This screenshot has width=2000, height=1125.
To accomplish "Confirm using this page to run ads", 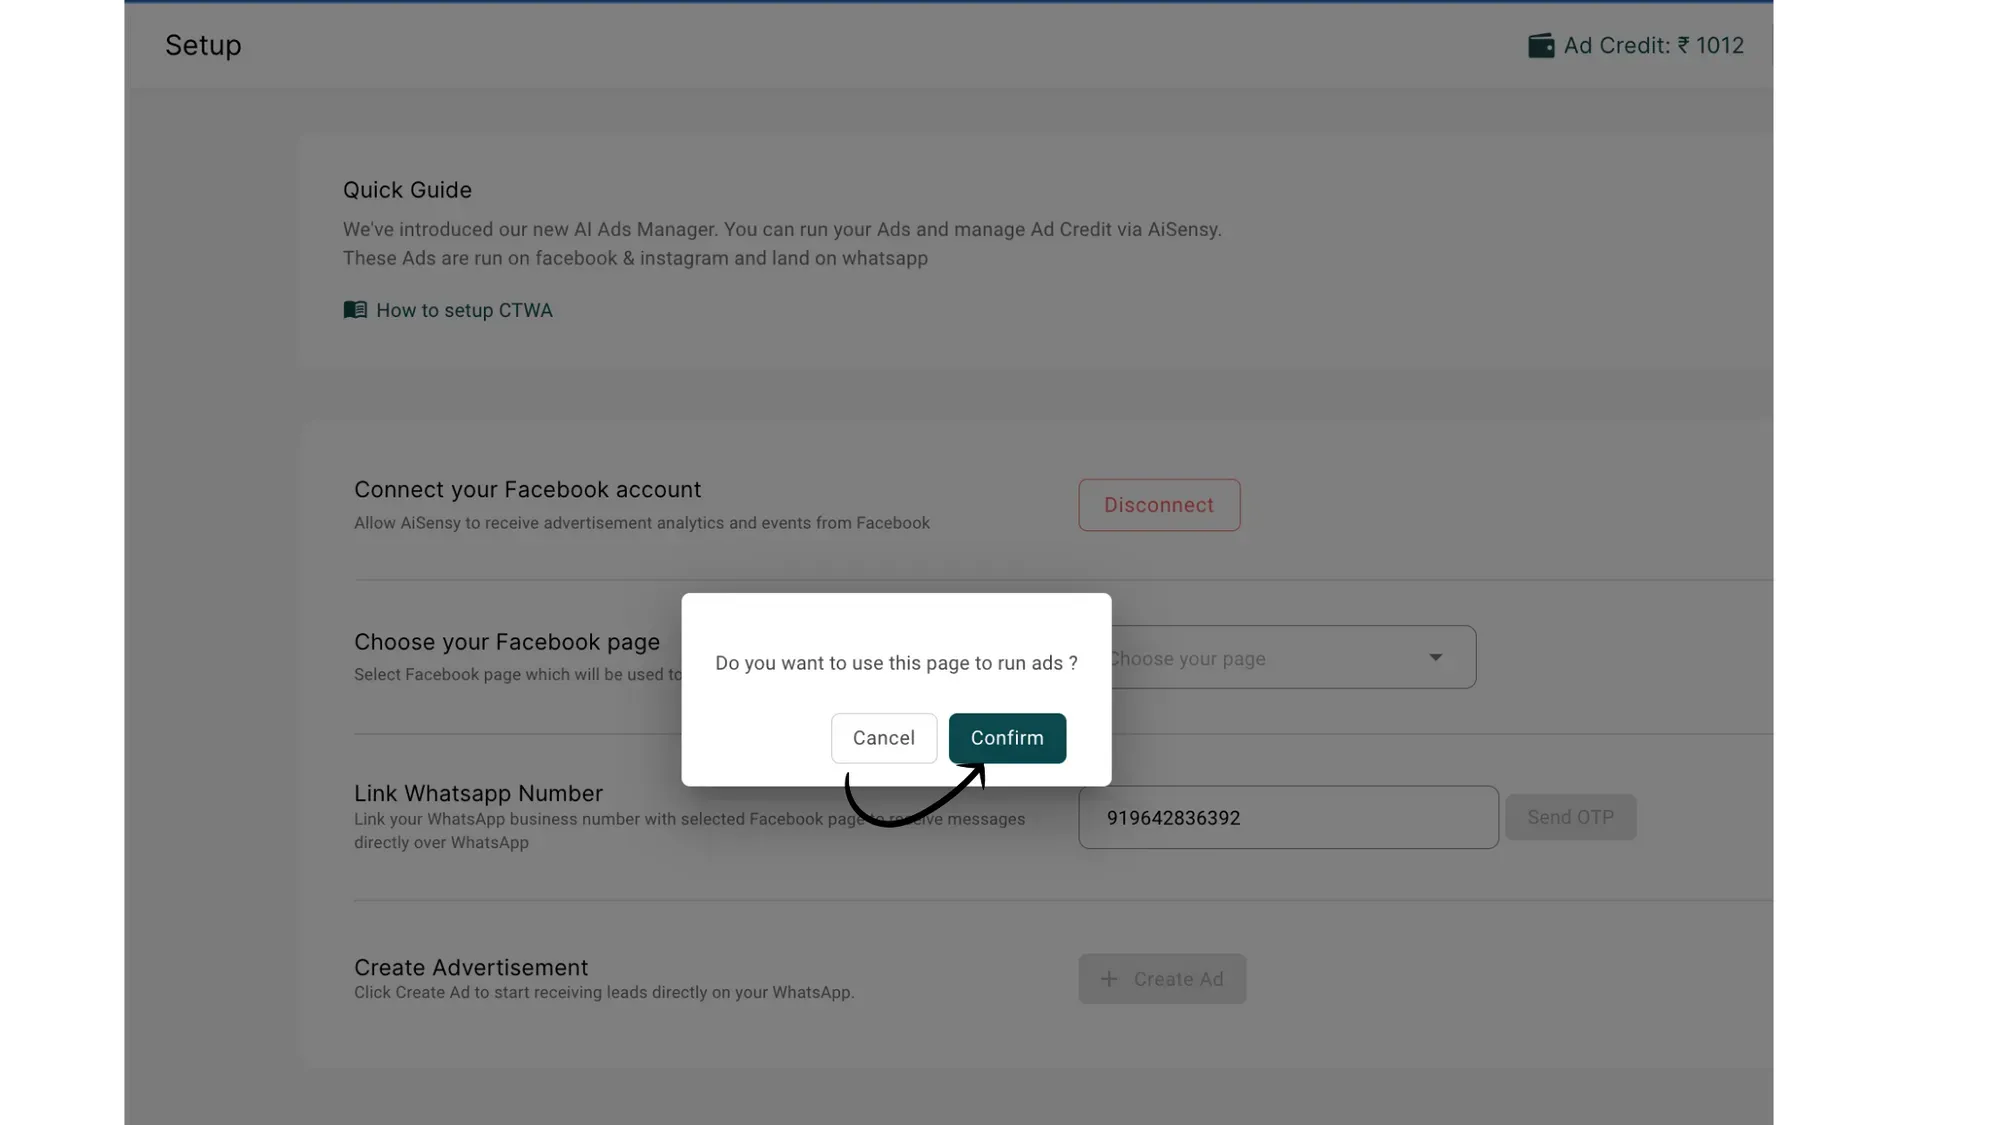I will click(x=1007, y=738).
